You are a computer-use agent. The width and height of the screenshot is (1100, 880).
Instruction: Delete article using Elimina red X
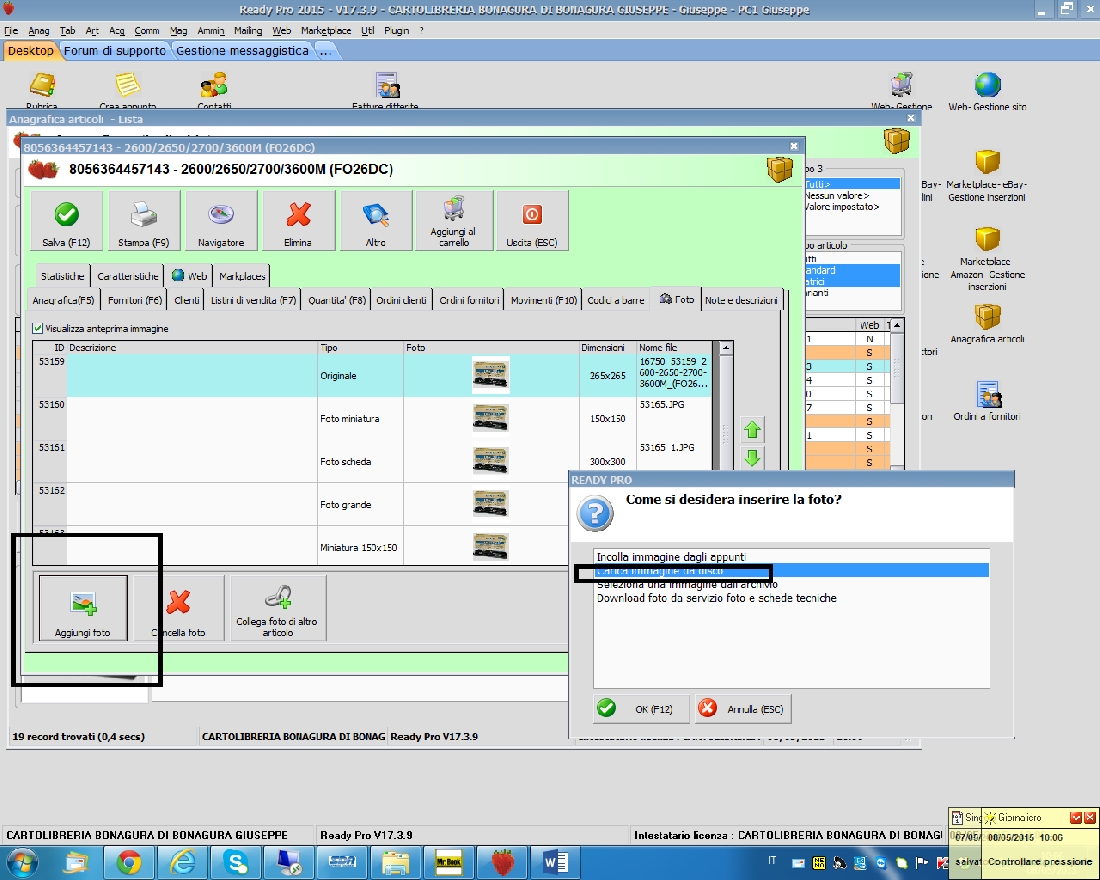pyautogui.click(x=298, y=220)
